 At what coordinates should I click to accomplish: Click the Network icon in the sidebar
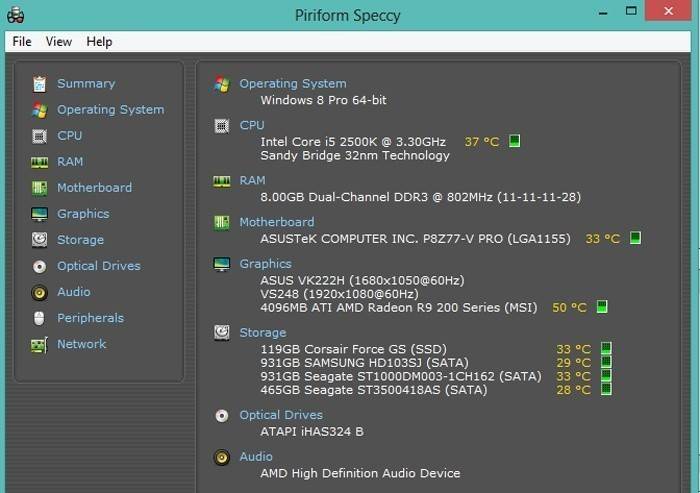coord(39,344)
